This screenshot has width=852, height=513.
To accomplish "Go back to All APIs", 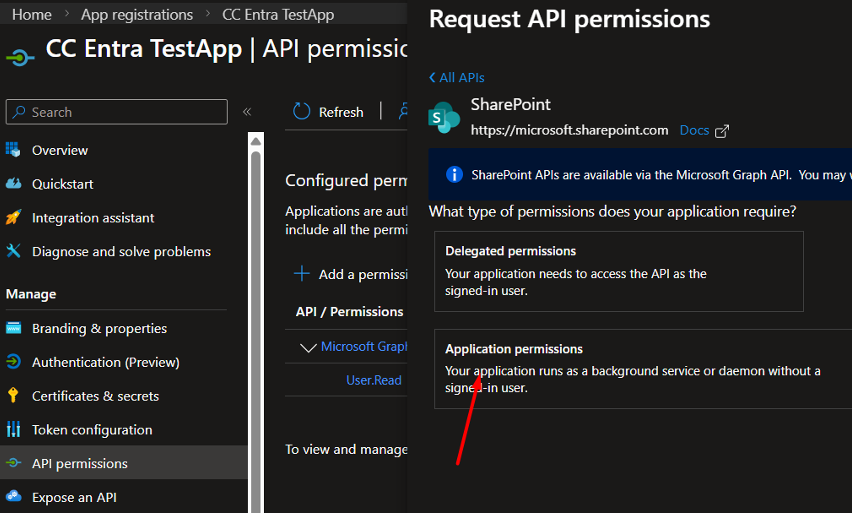I will (456, 77).
